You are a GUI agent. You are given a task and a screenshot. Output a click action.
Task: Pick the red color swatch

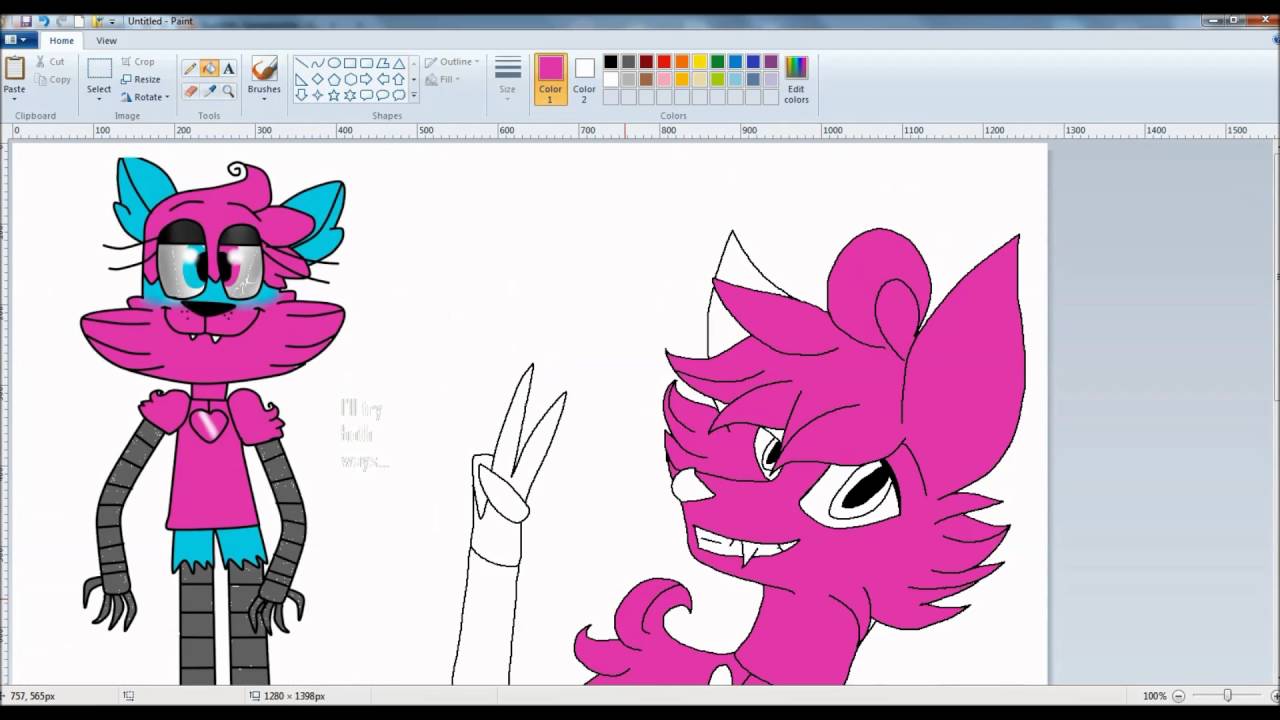664,62
